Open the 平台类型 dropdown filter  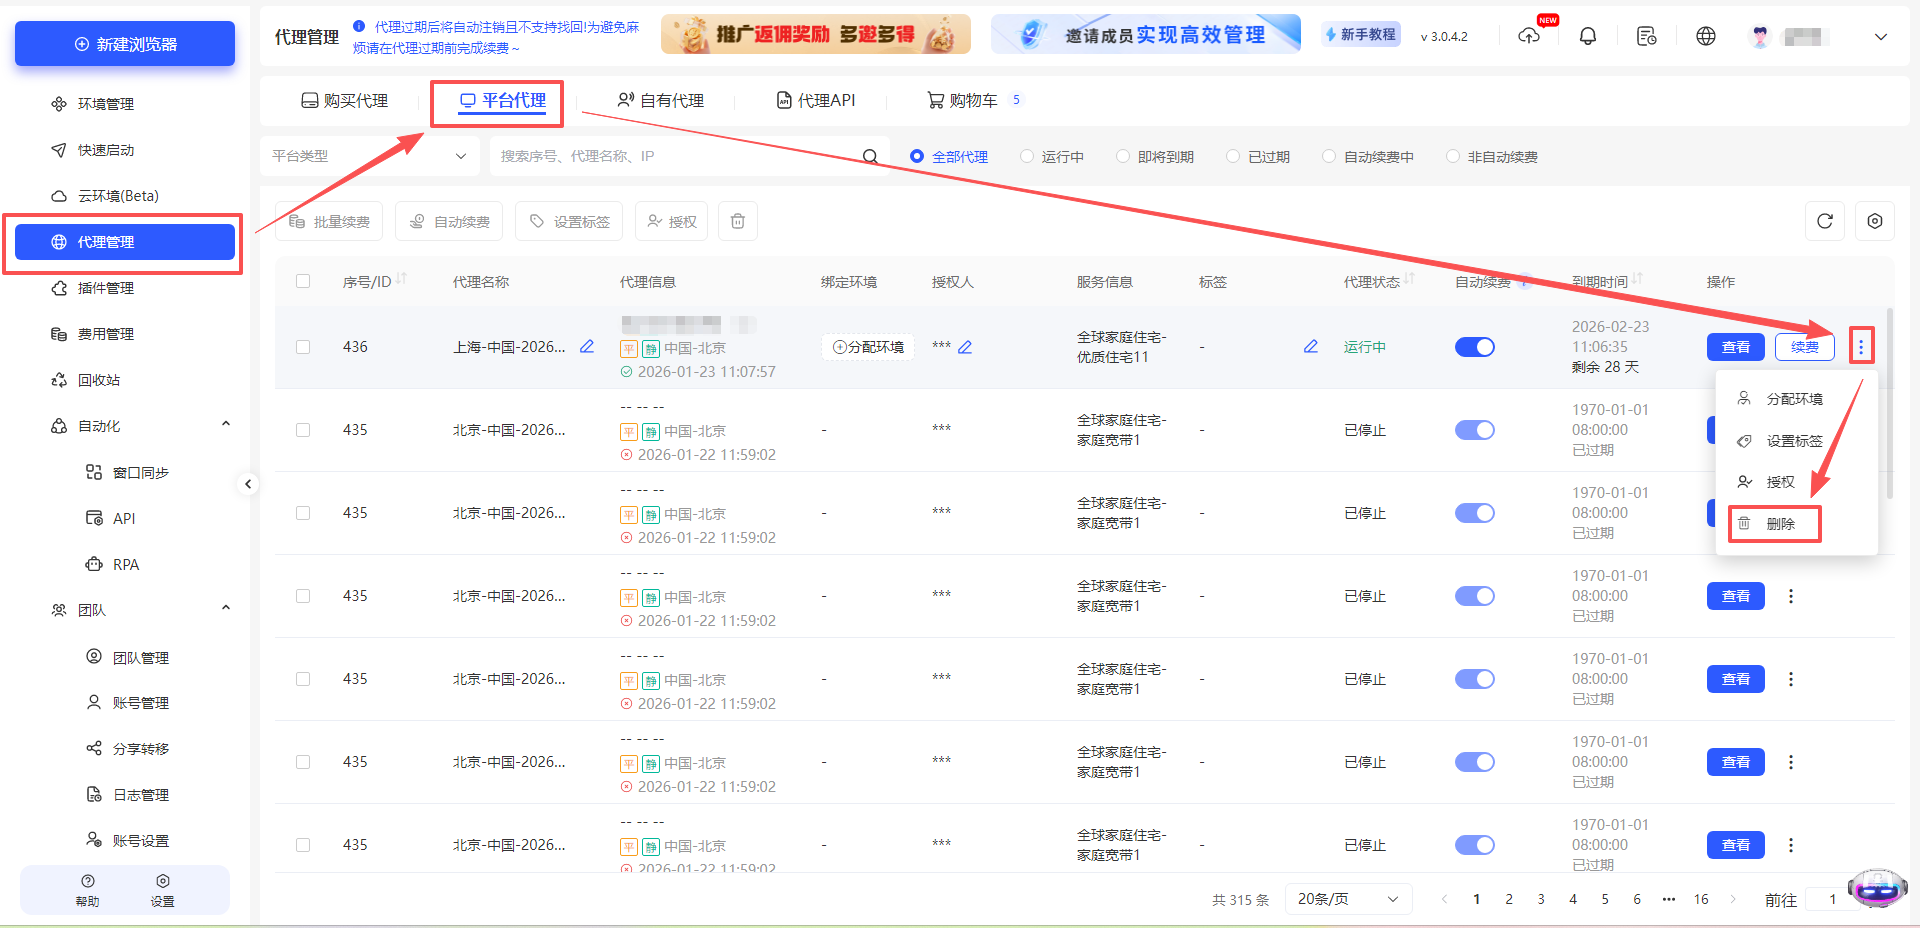(368, 156)
